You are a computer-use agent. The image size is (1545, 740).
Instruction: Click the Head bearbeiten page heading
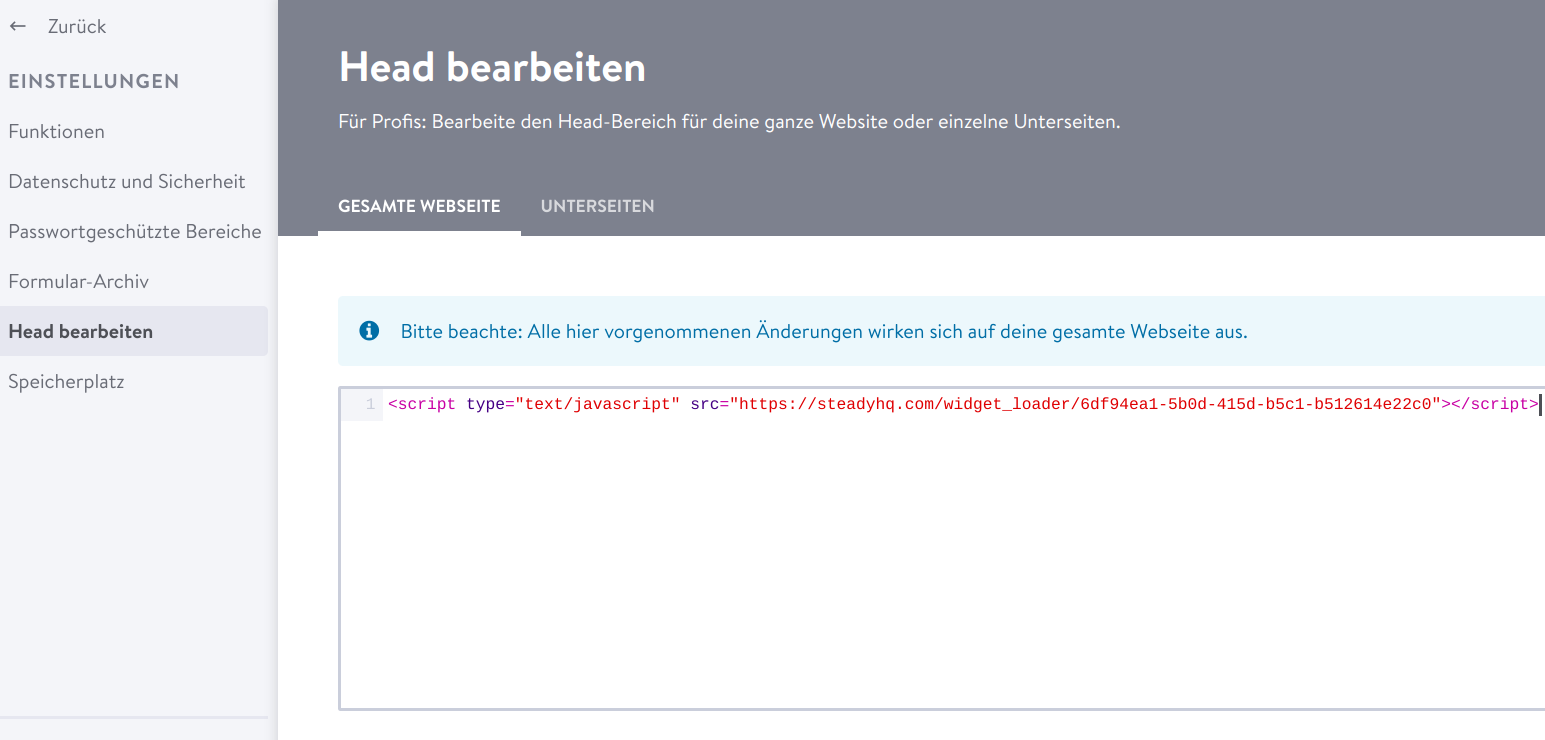coord(492,68)
